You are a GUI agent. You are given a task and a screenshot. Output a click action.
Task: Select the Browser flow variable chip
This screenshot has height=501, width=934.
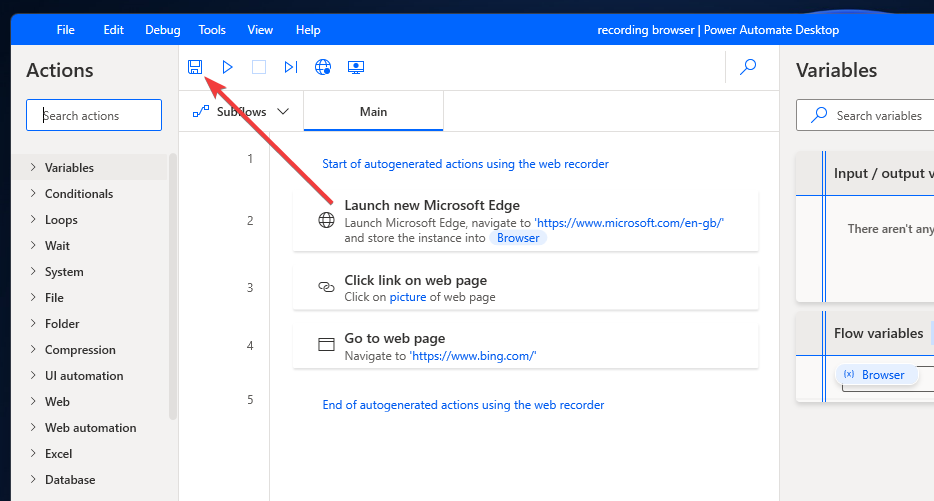877,374
